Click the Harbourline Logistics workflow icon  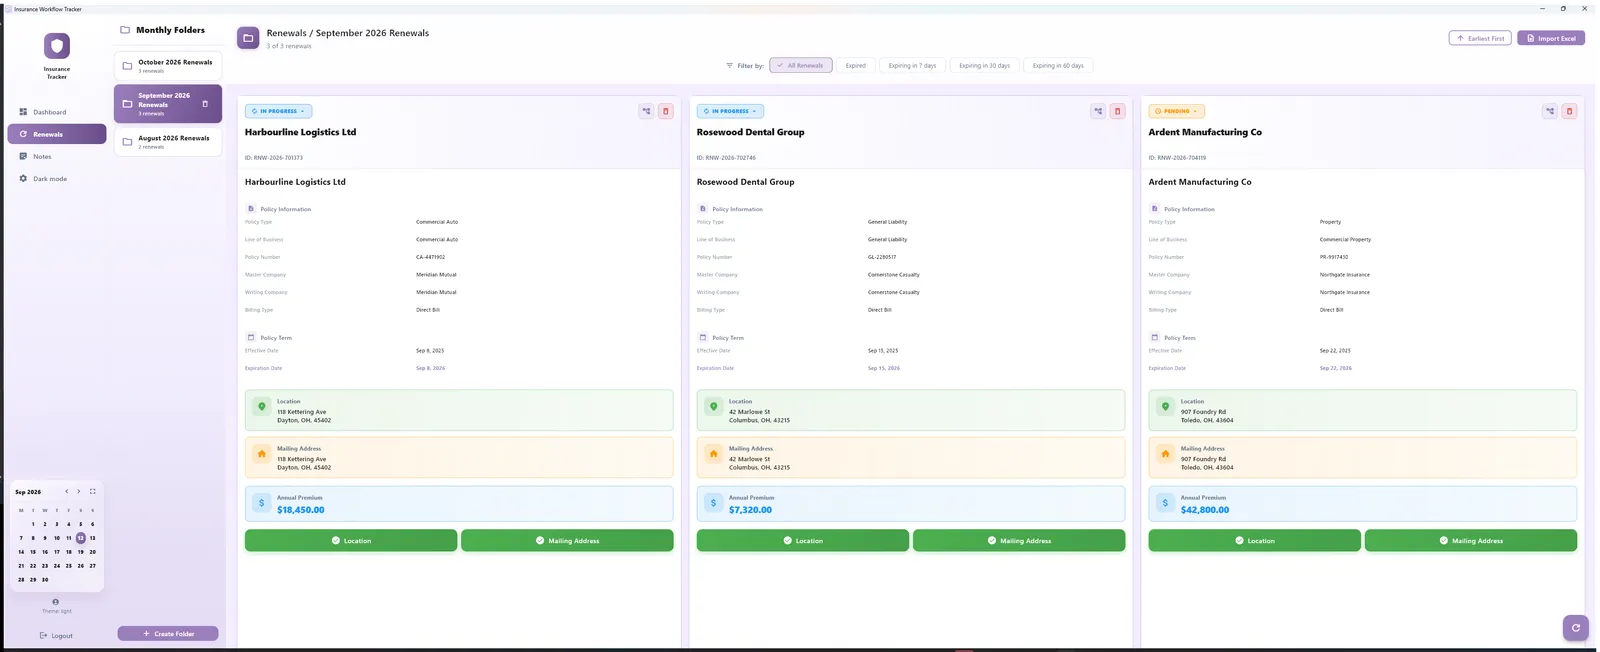[x=646, y=111]
